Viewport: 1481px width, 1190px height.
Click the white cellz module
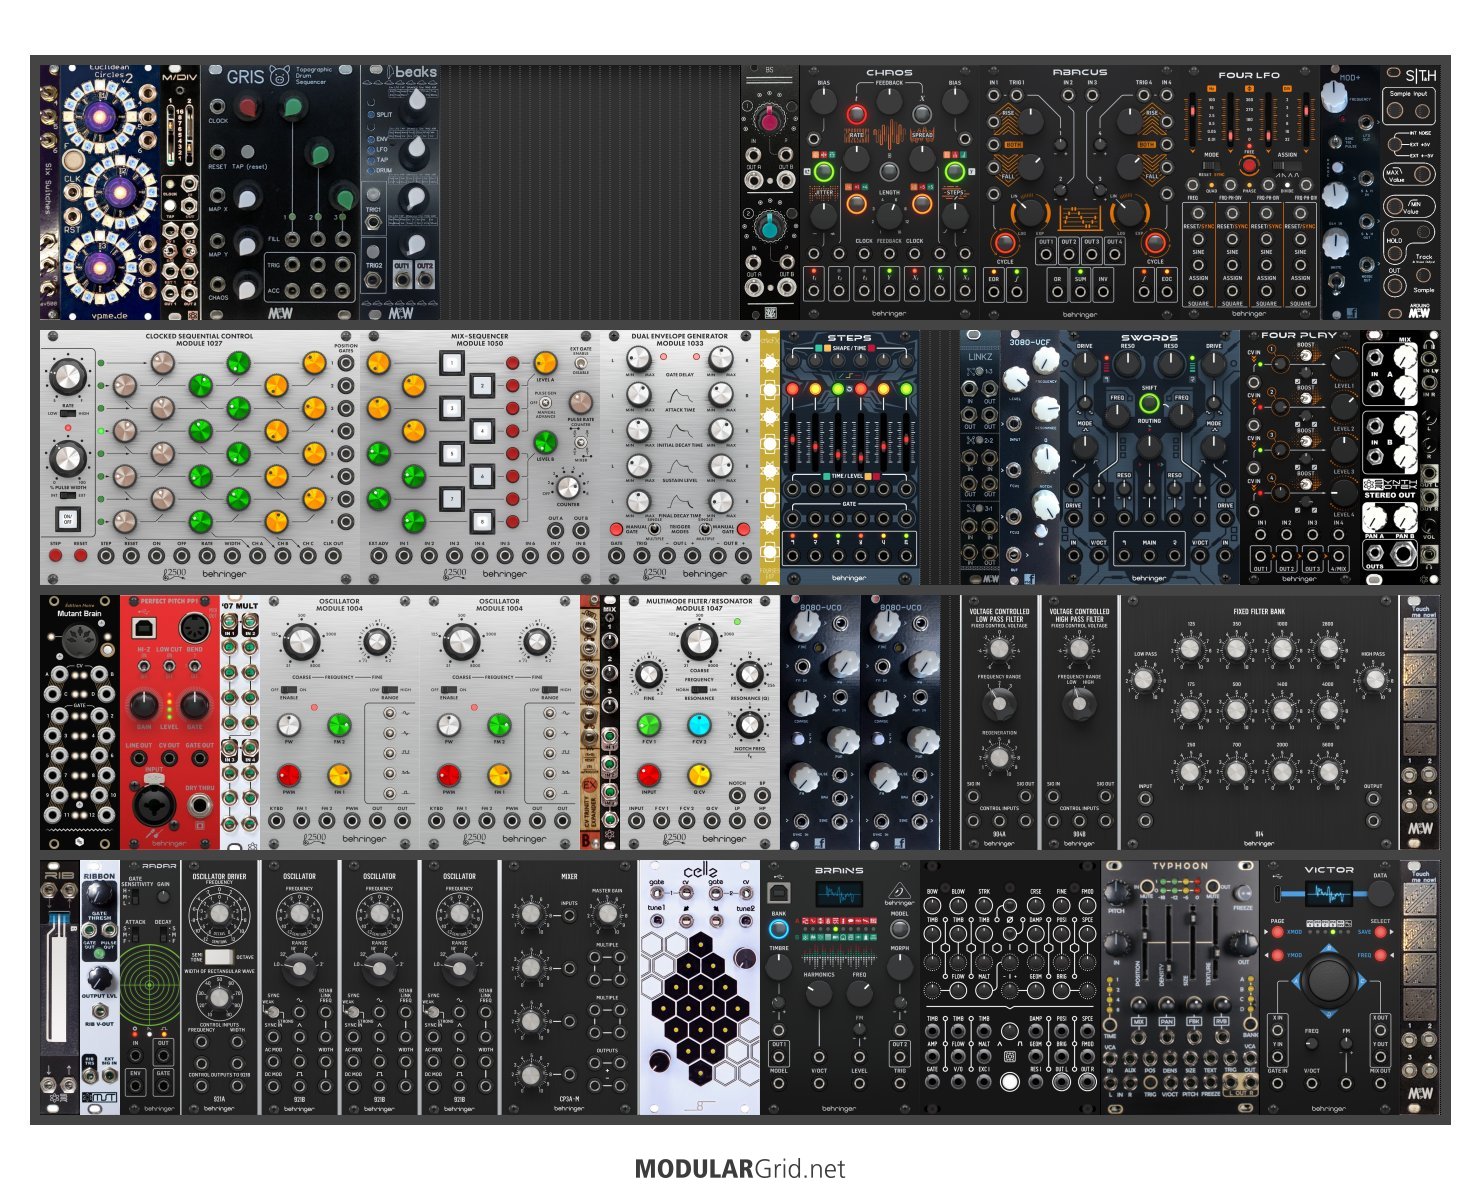(x=700, y=987)
